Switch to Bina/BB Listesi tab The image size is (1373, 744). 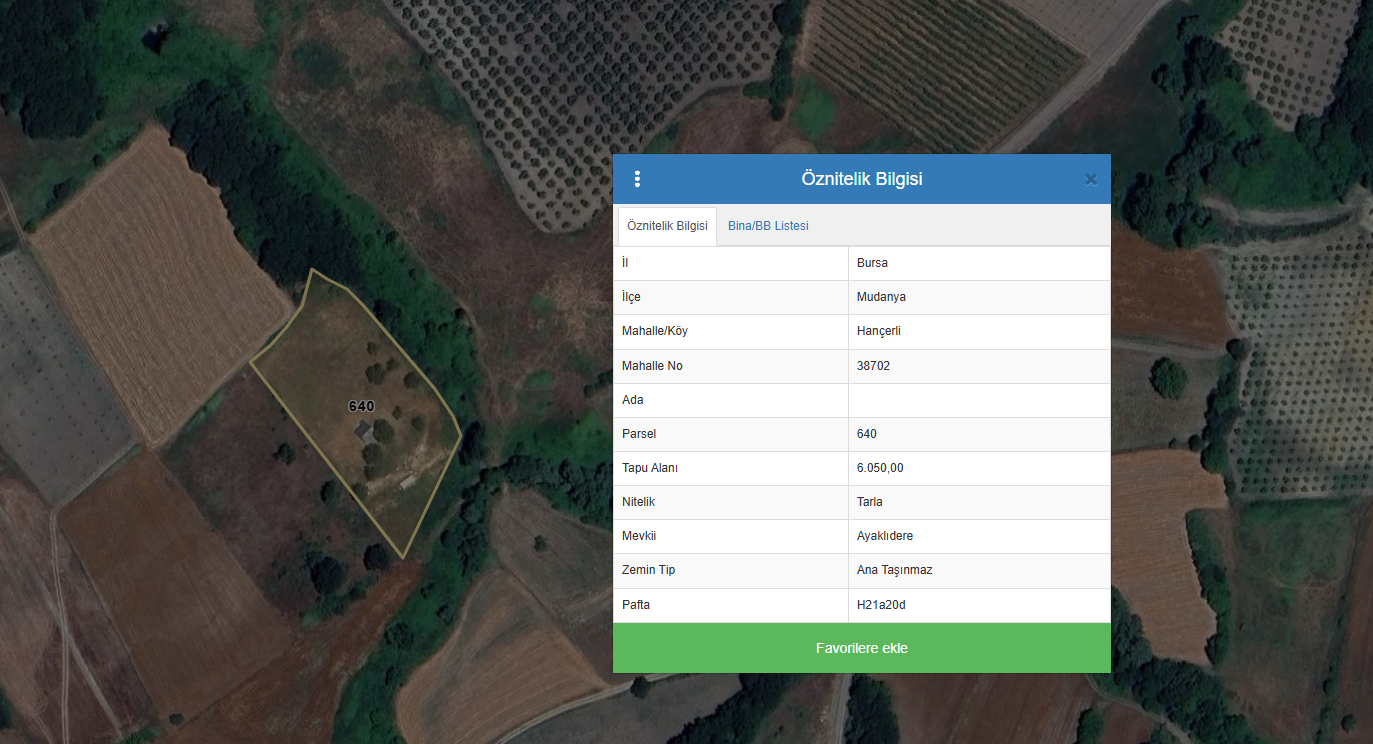click(768, 226)
